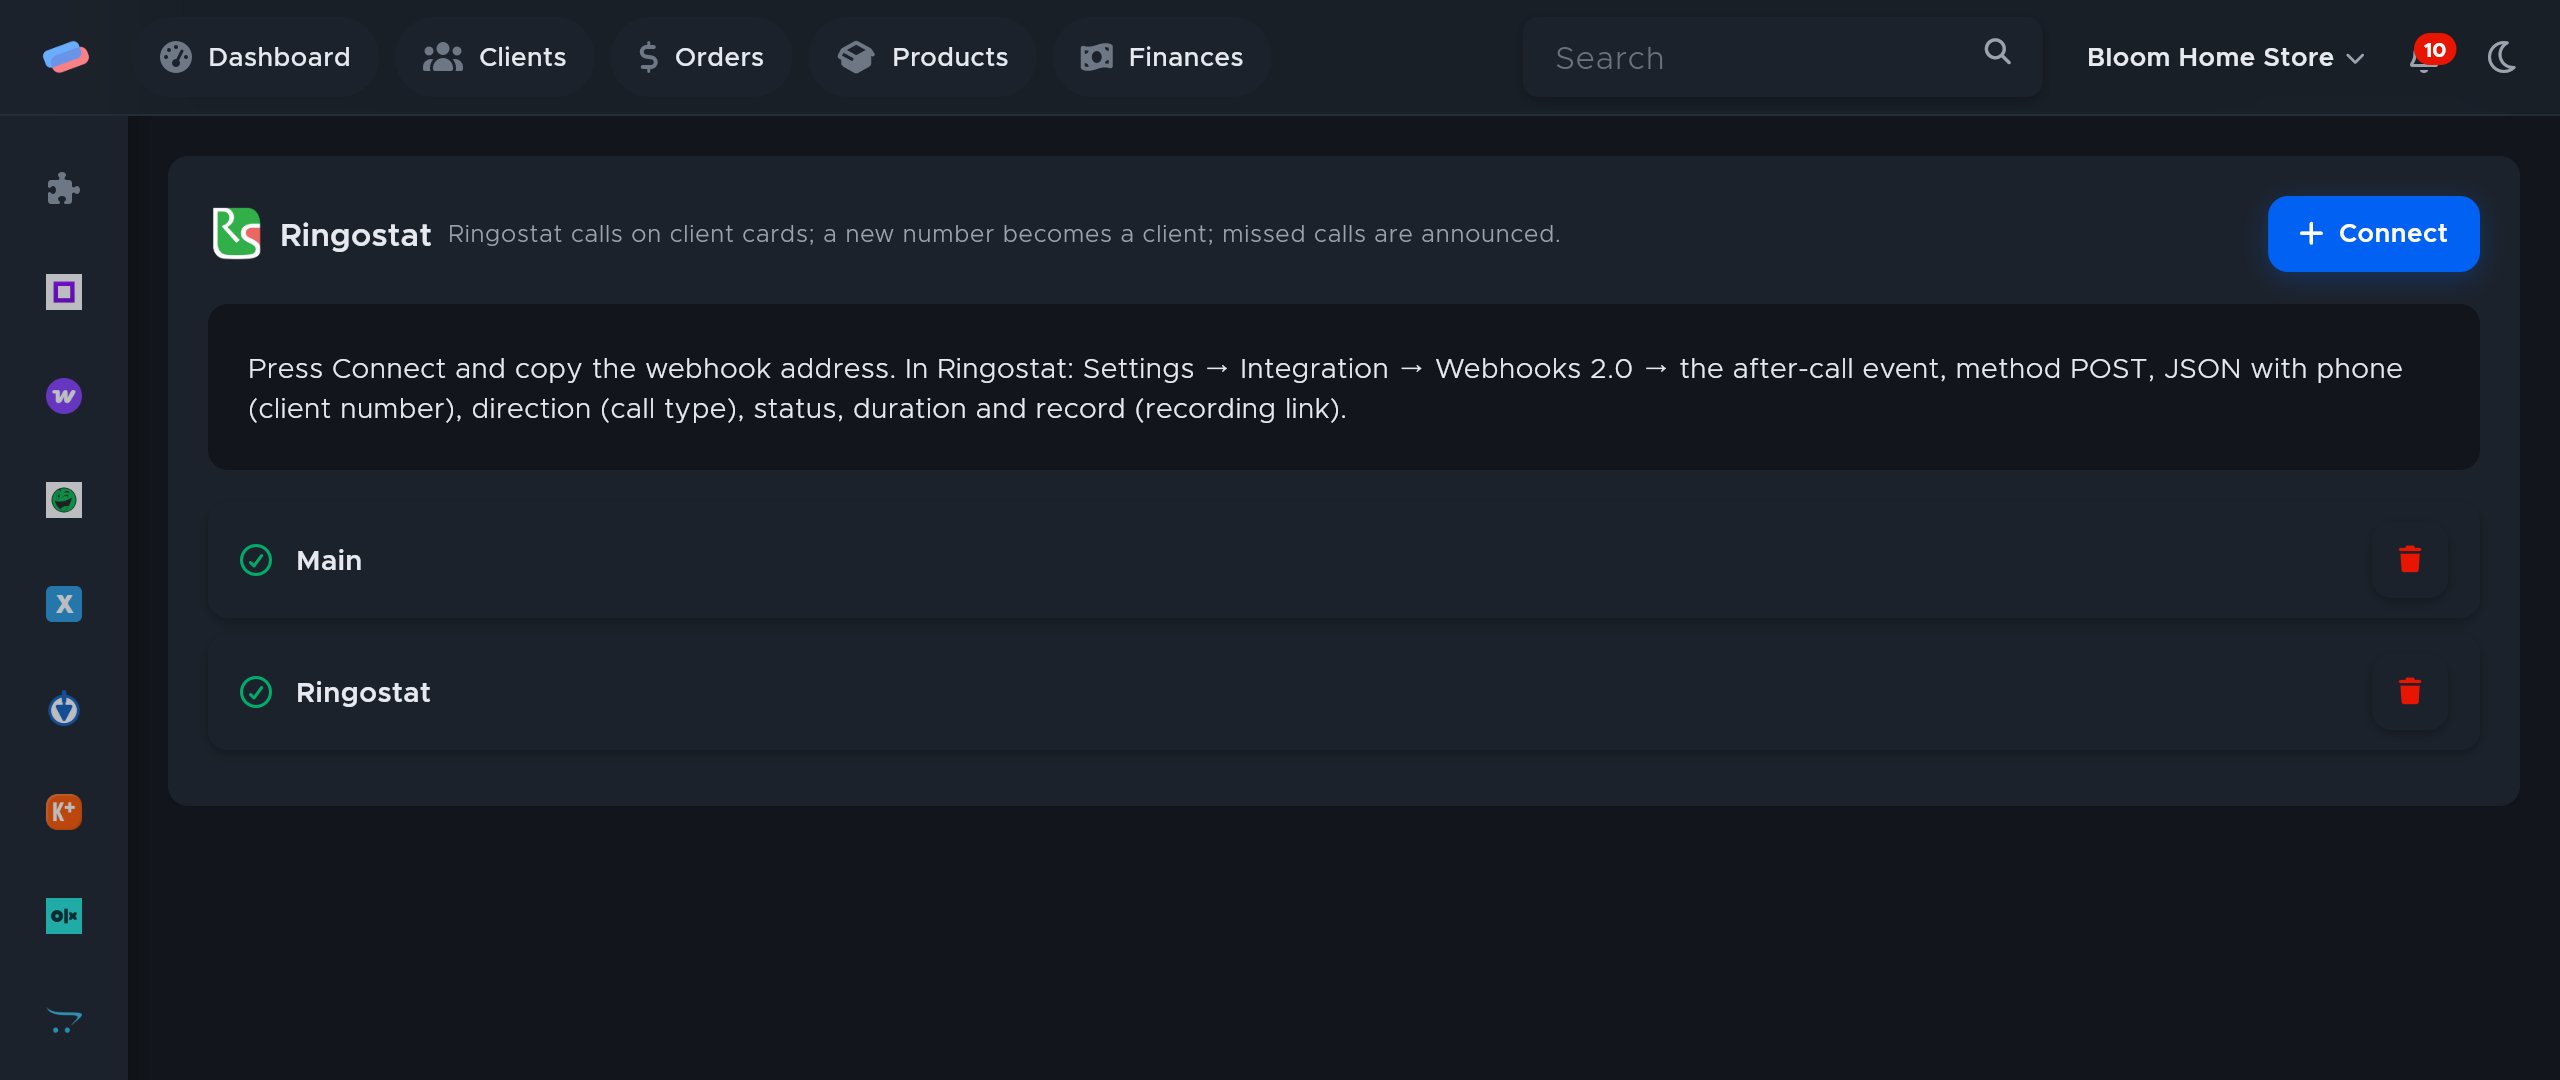Select the Ringostat connection row label
This screenshot has height=1080, width=2560.
coord(363,692)
